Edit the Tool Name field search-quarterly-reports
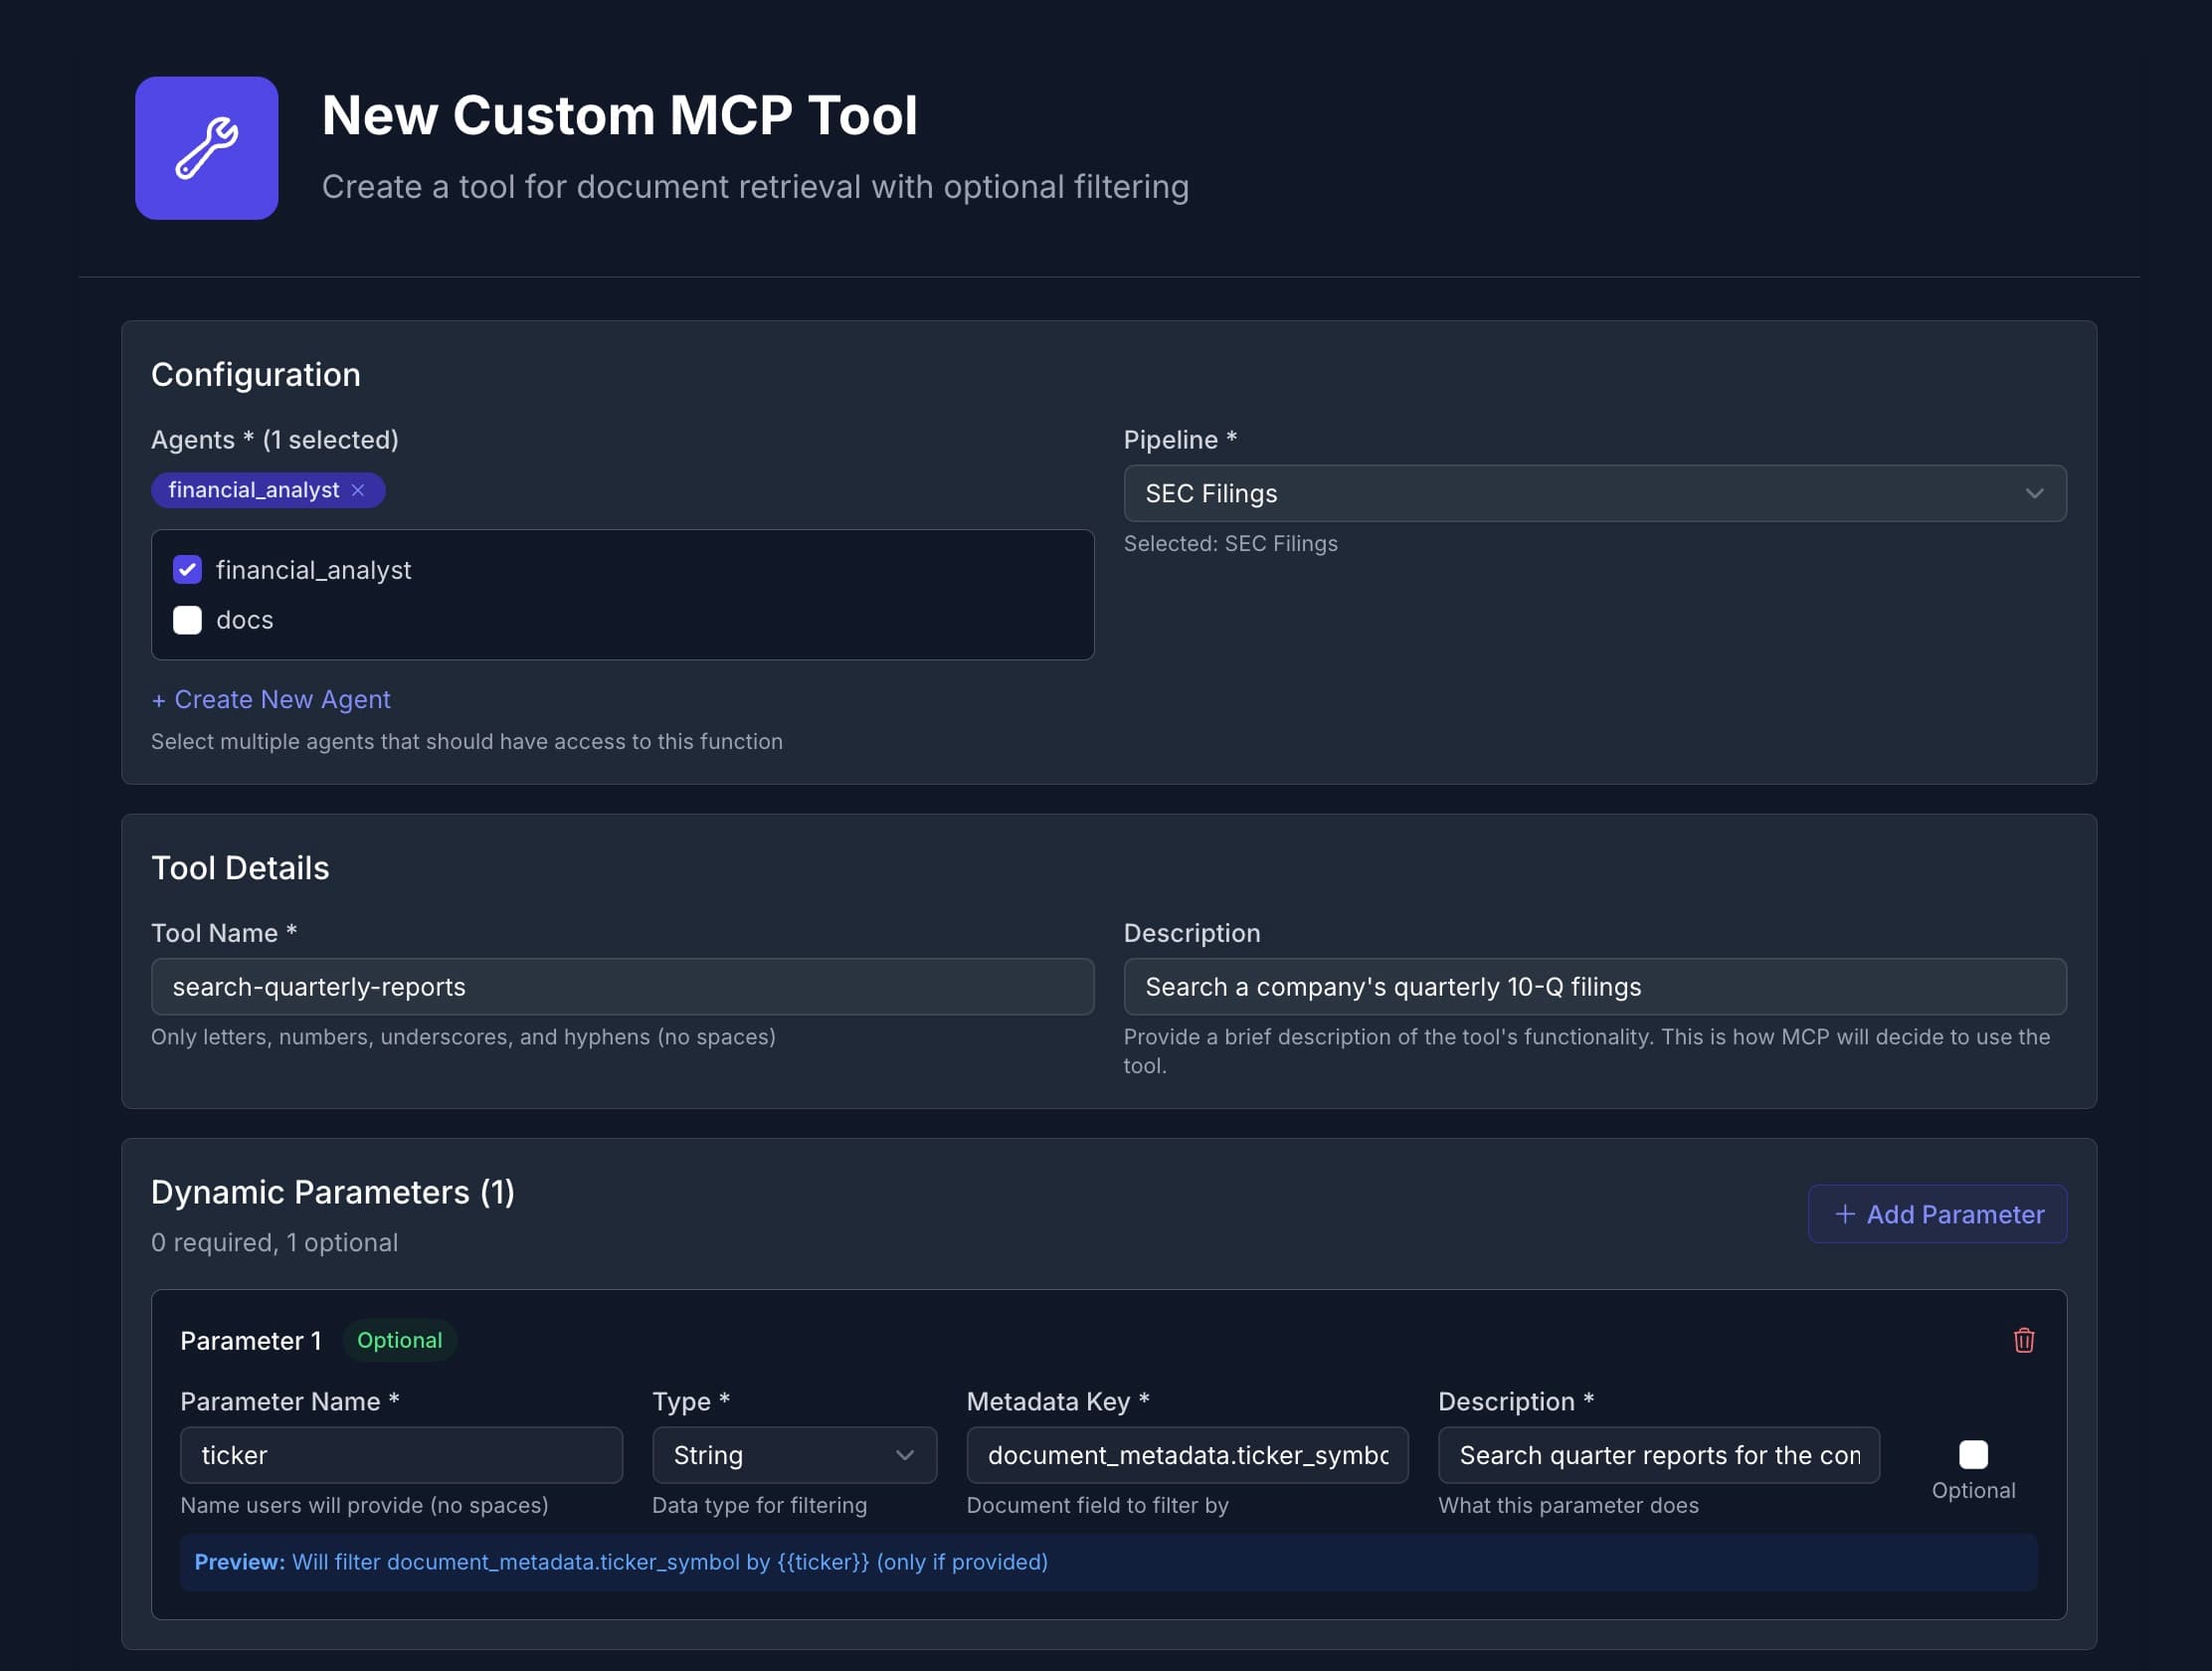This screenshot has height=1671, width=2212. (622, 986)
